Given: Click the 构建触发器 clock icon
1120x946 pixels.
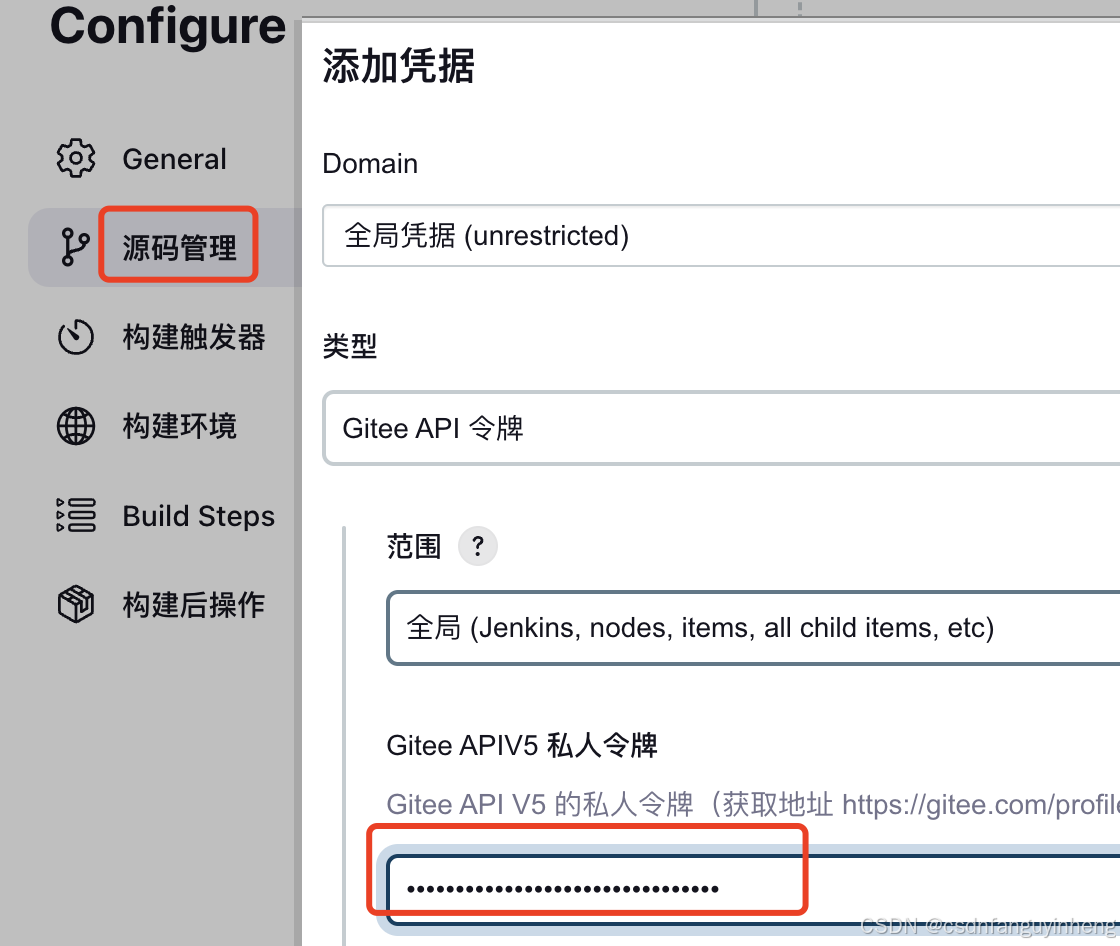Looking at the screenshot, I should [x=76, y=337].
